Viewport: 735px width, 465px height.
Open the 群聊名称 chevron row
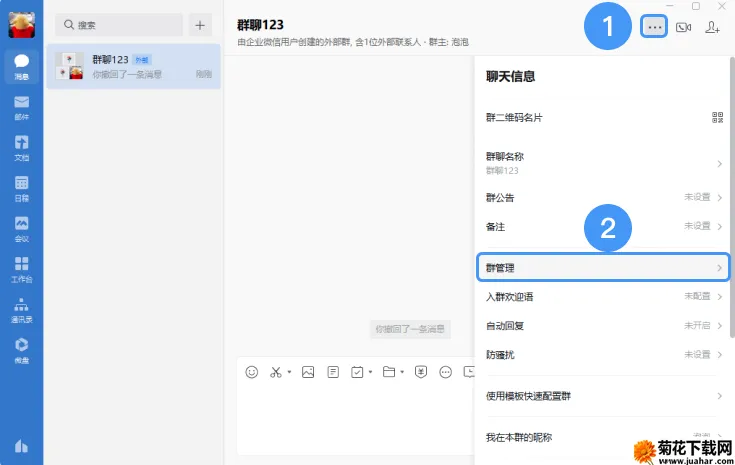(x=604, y=163)
